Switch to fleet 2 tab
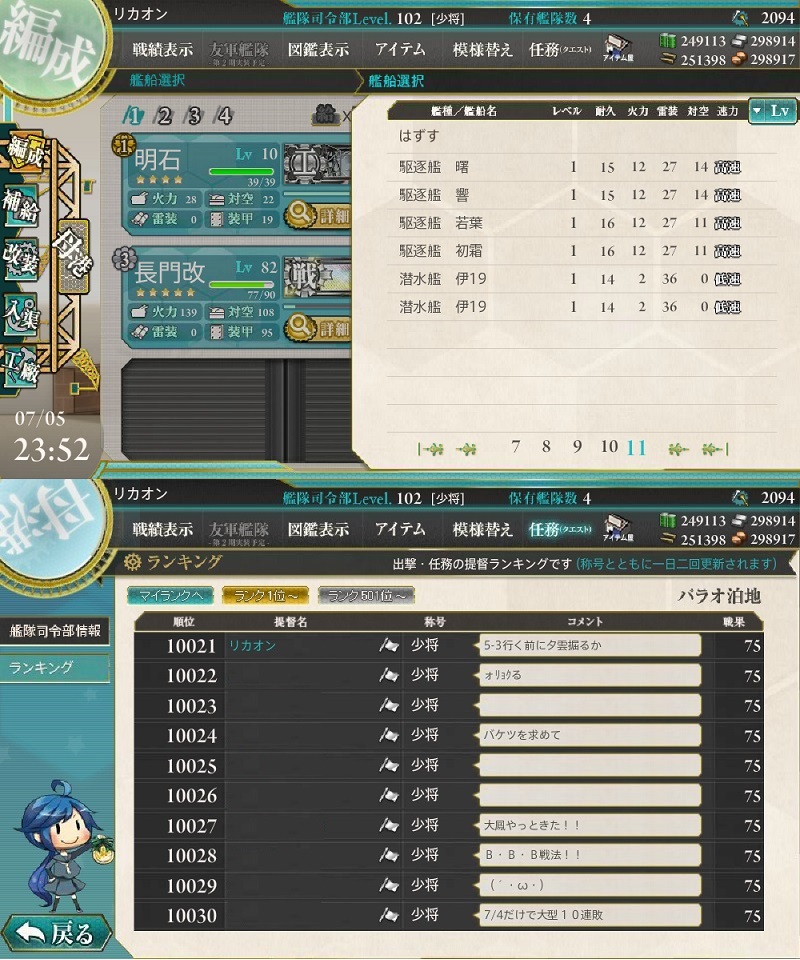This screenshot has height=960, width=800. point(163,115)
